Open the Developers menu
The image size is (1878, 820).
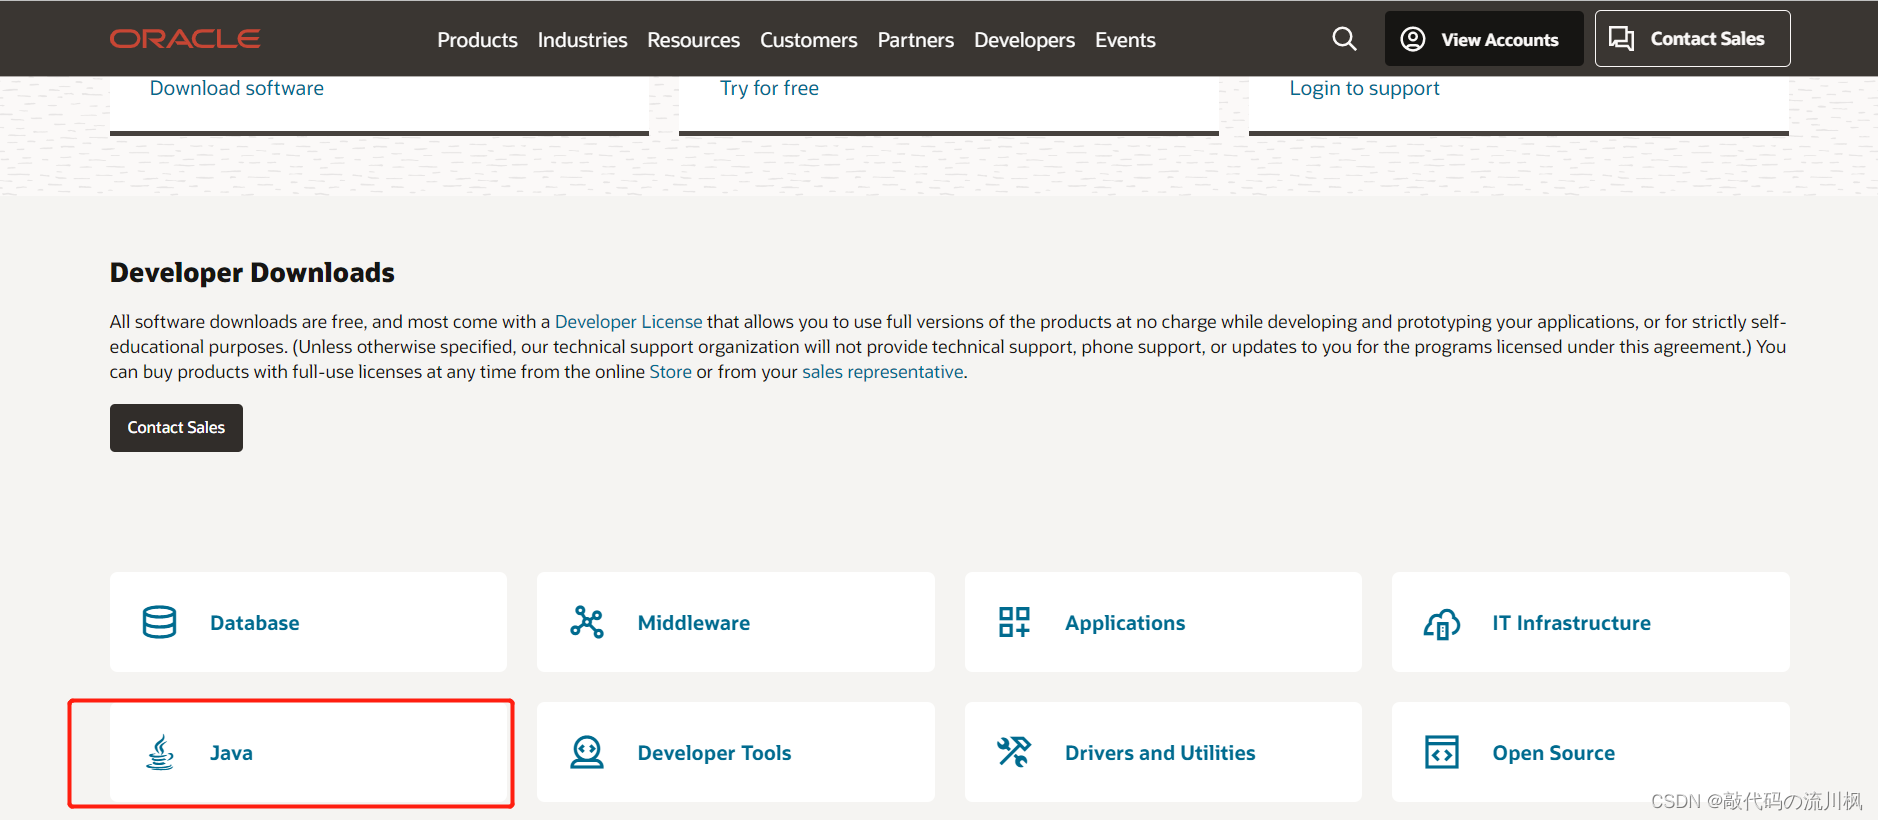[1024, 40]
